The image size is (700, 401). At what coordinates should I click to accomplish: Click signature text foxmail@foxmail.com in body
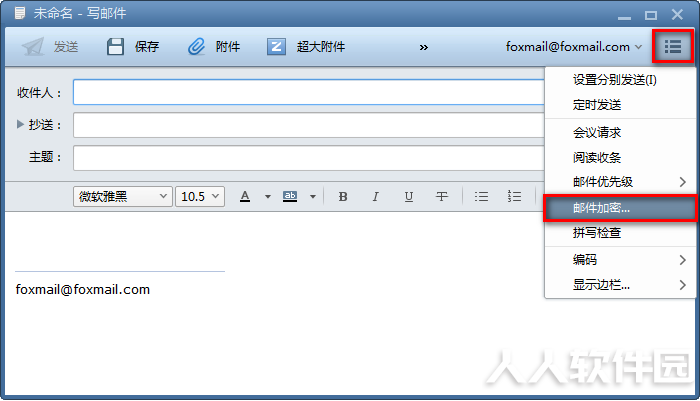83,289
